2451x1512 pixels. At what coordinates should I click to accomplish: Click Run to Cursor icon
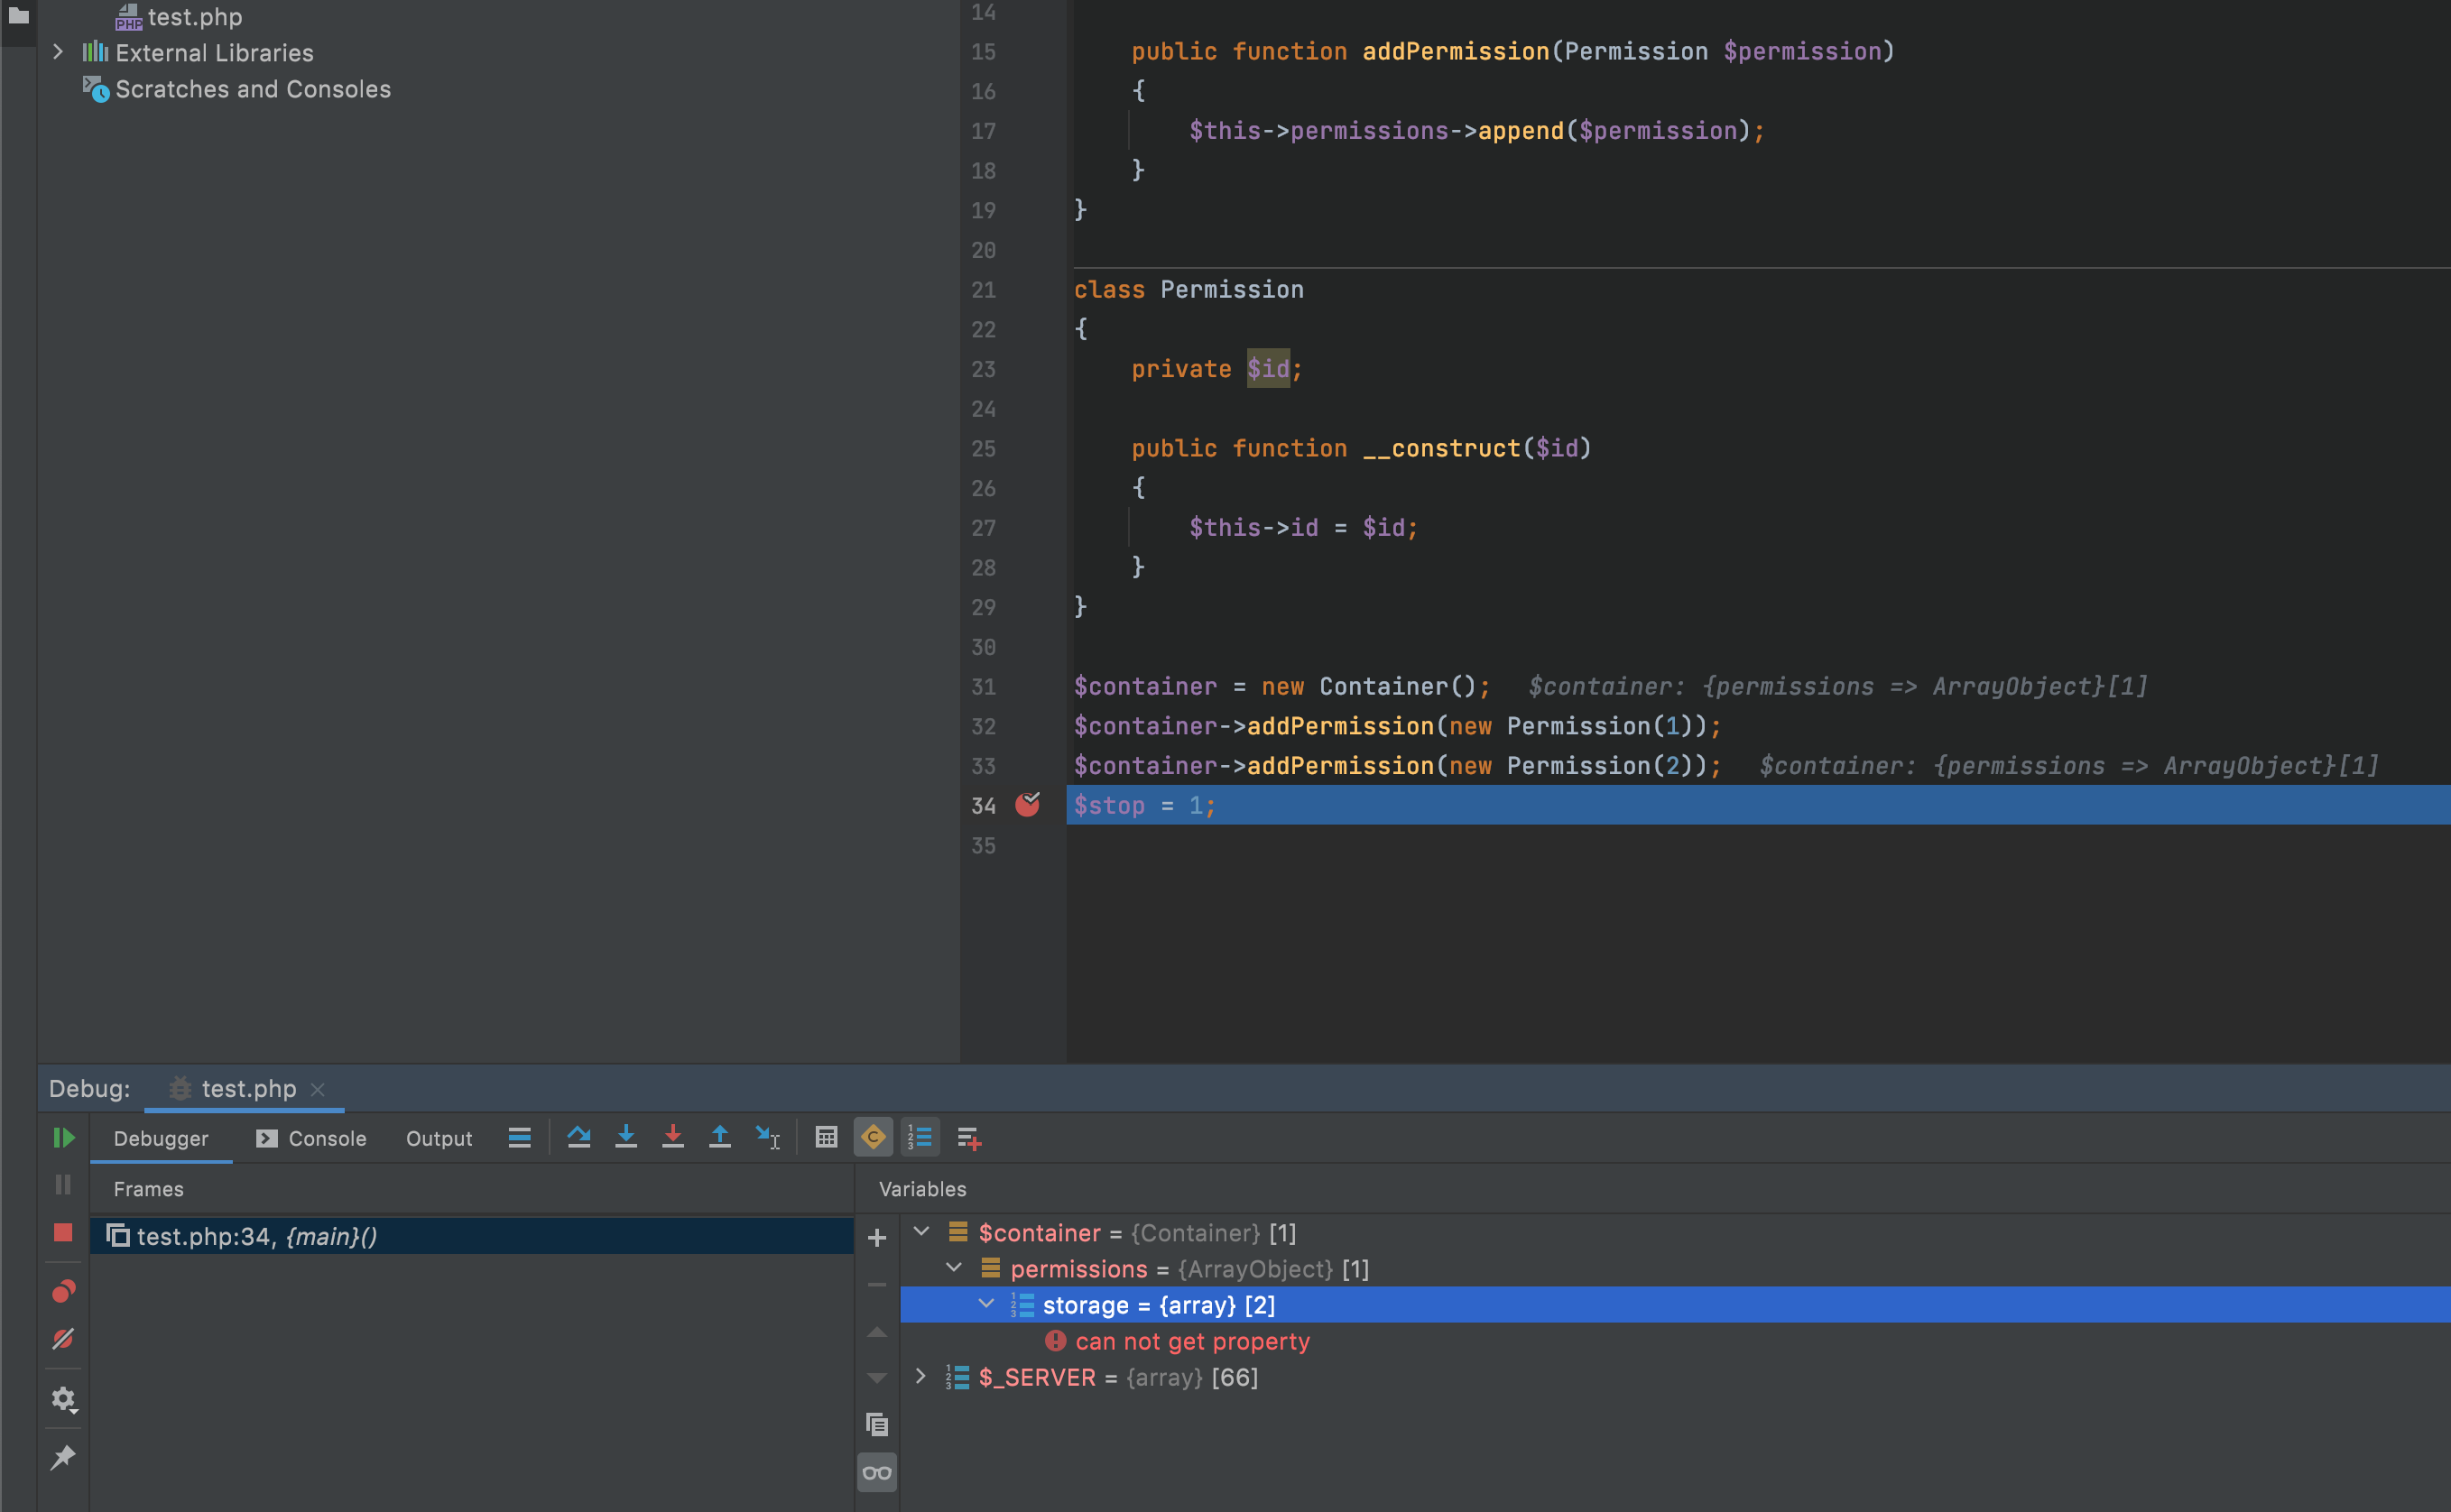click(x=767, y=1138)
